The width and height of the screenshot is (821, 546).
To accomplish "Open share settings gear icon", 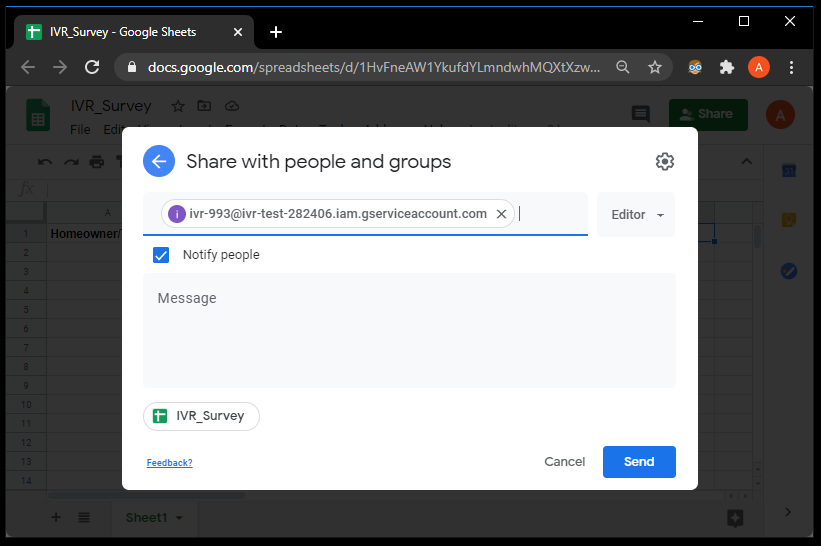I will [664, 161].
